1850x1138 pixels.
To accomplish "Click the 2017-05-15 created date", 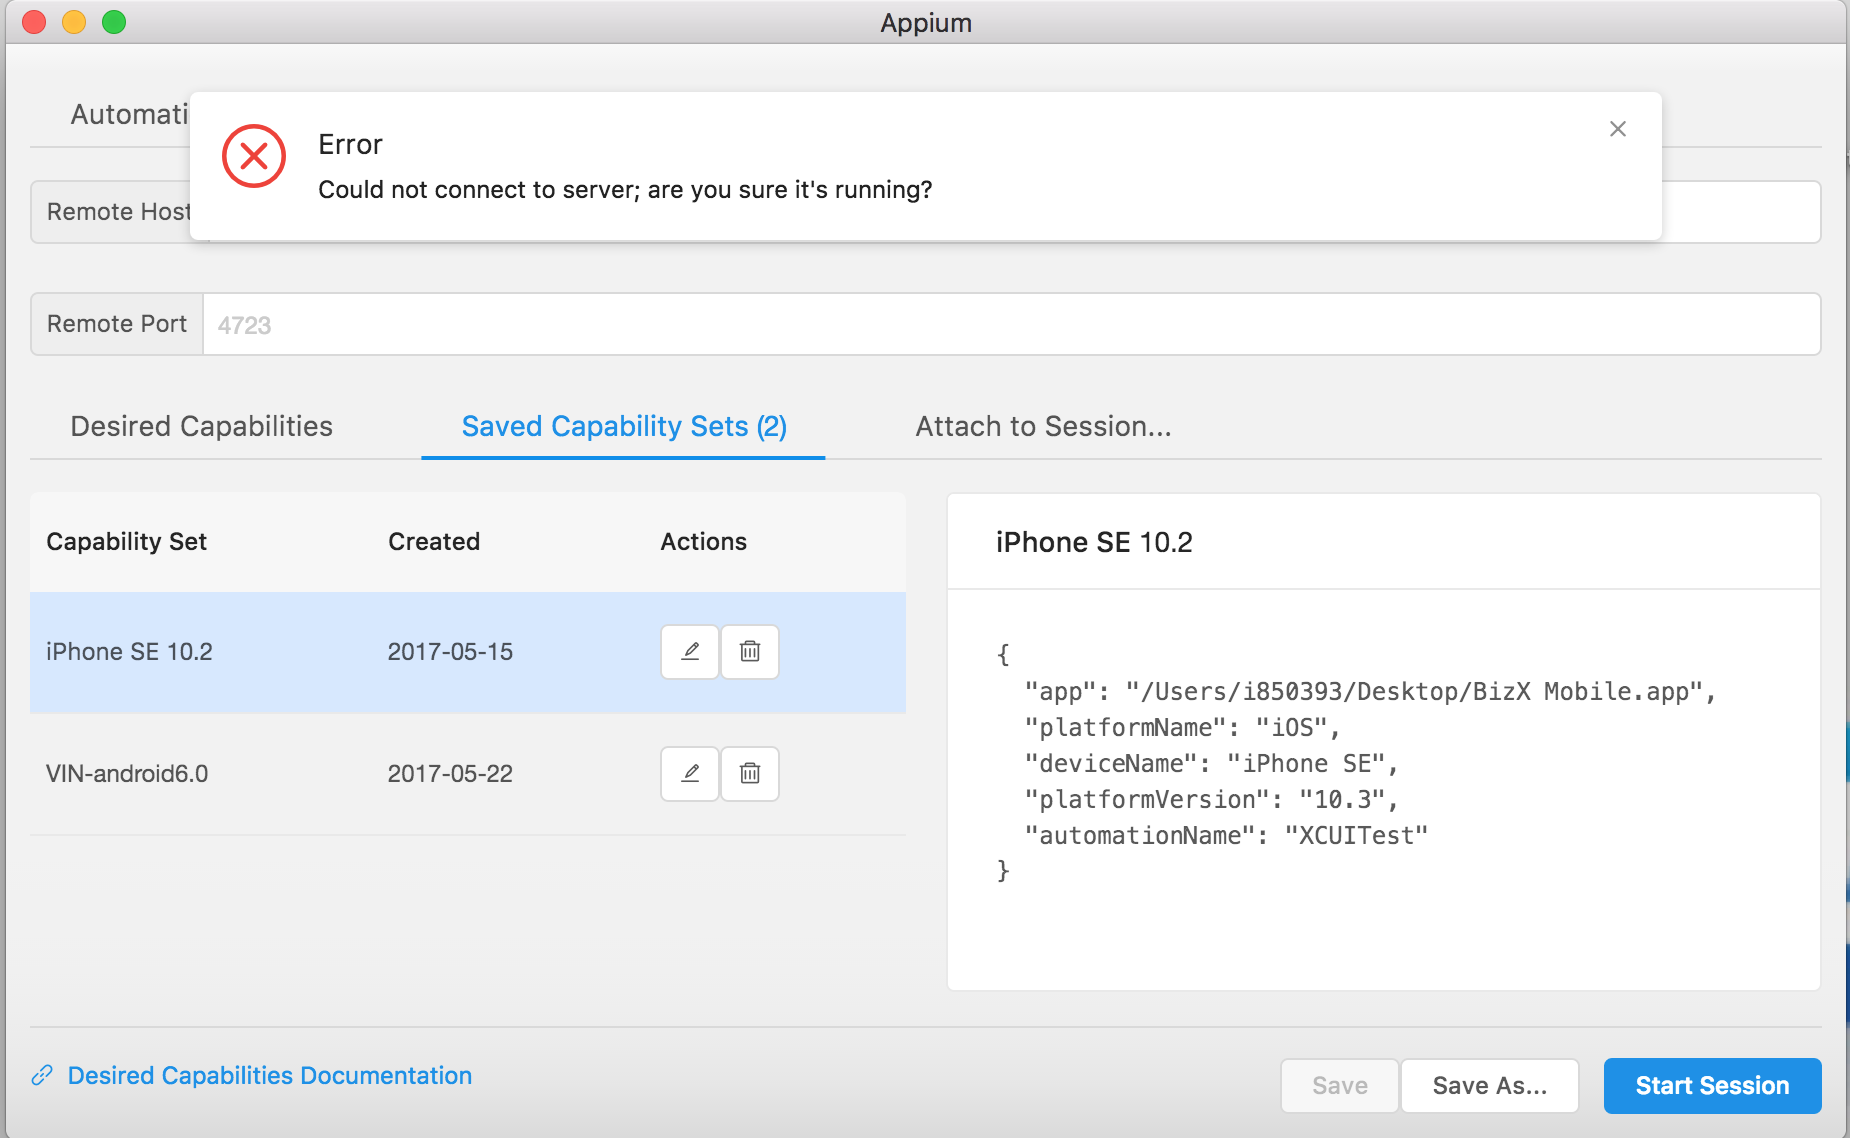I will tap(450, 652).
